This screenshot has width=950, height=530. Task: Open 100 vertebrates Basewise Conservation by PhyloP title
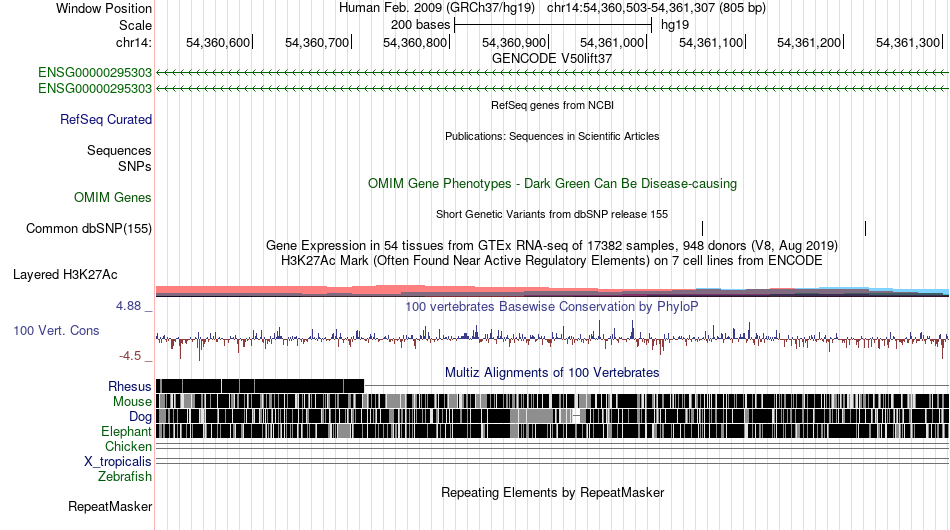coord(552,306)
